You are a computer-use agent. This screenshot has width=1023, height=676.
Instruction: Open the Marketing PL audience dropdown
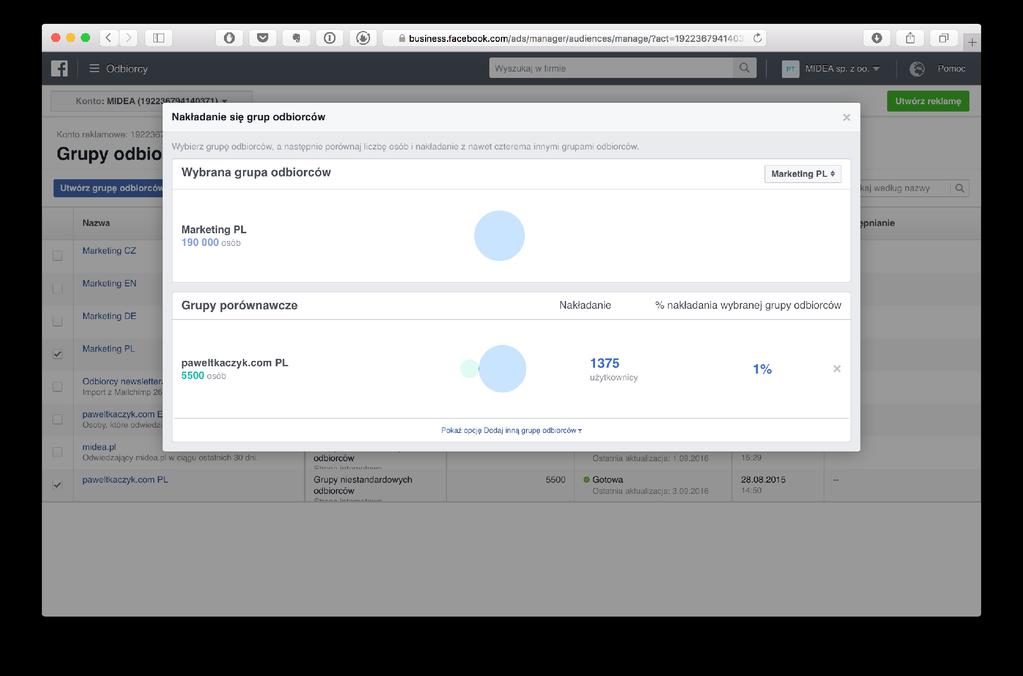802,174
